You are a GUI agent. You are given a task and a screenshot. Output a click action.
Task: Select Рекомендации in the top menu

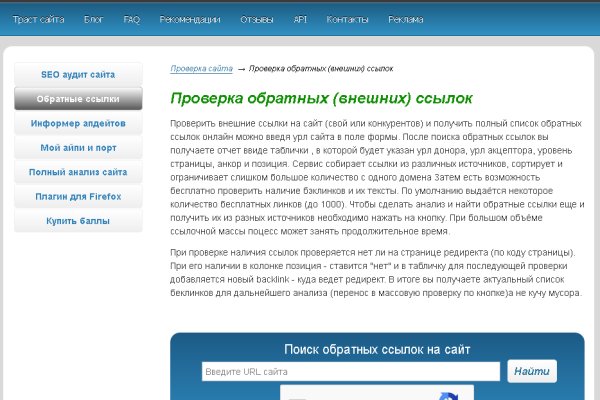click(x=191, y=19)
